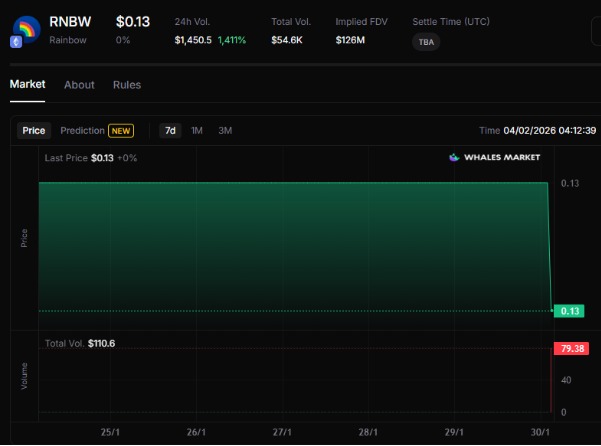
Task: Click the Last Price $0.13 readout
Action: (90, 158)
